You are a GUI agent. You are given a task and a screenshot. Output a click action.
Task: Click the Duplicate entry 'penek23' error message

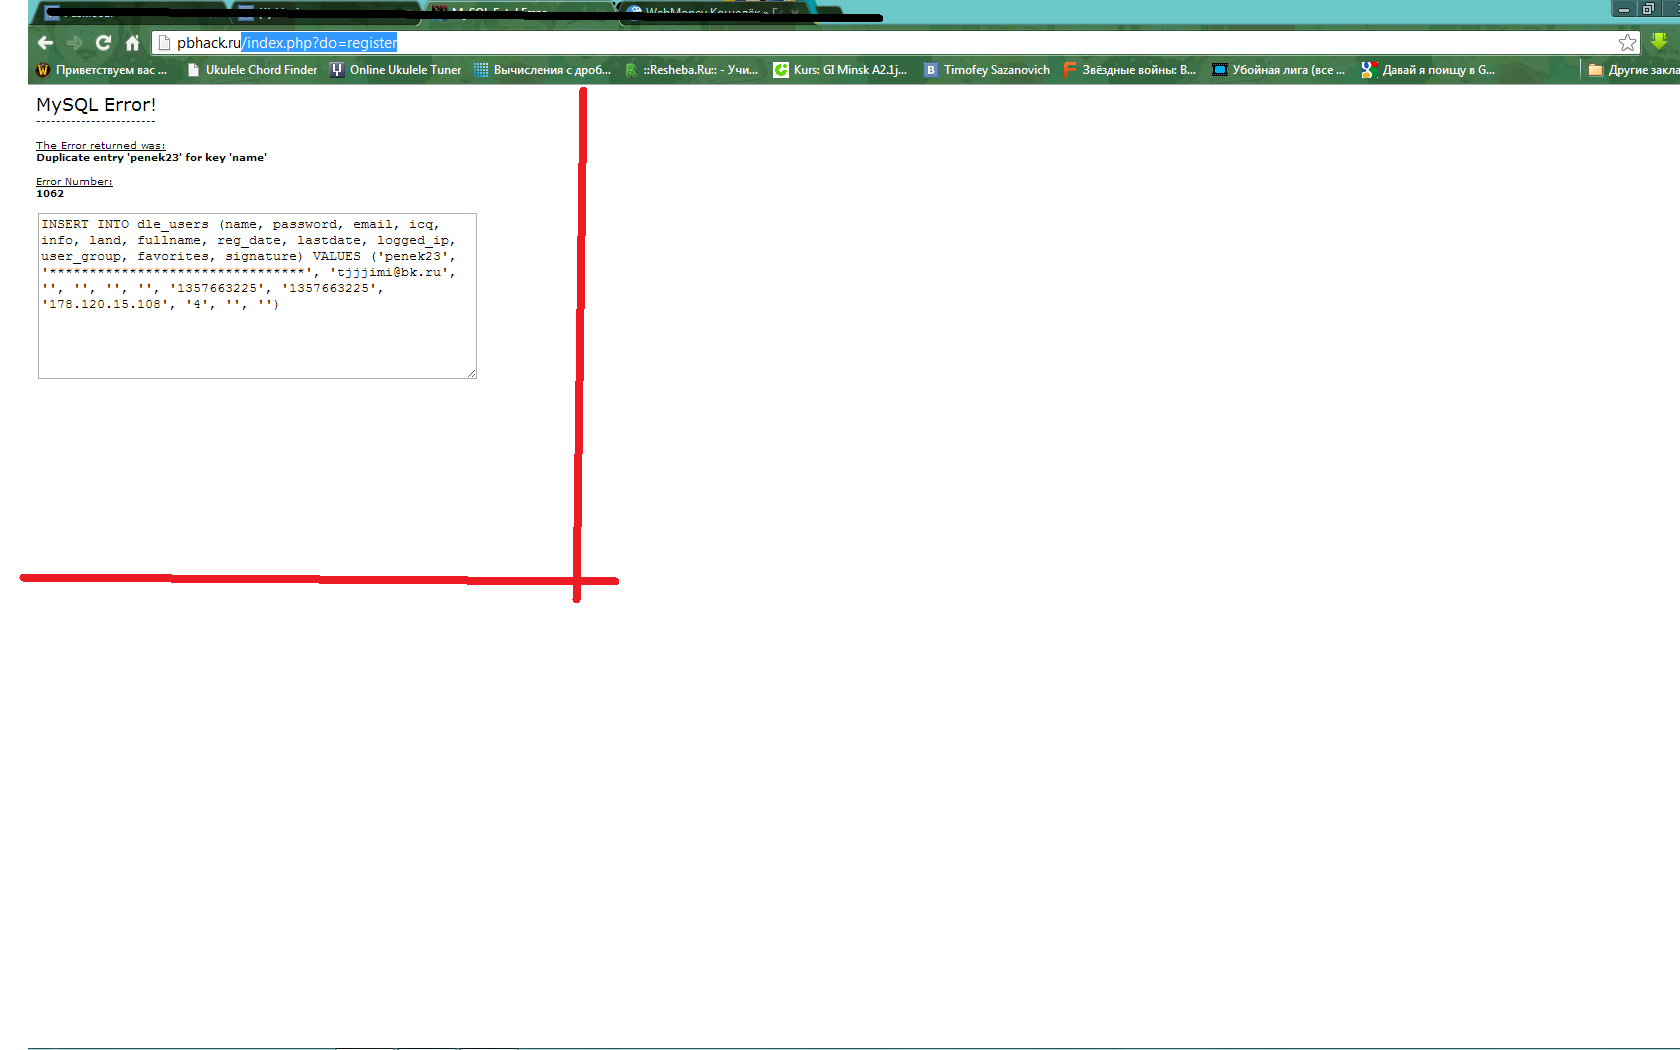coord(152,158)
